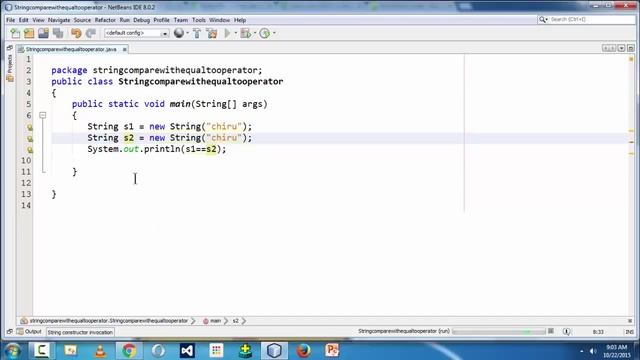Open the Source menu
640x360 pixels.
[x=82, y=20]
